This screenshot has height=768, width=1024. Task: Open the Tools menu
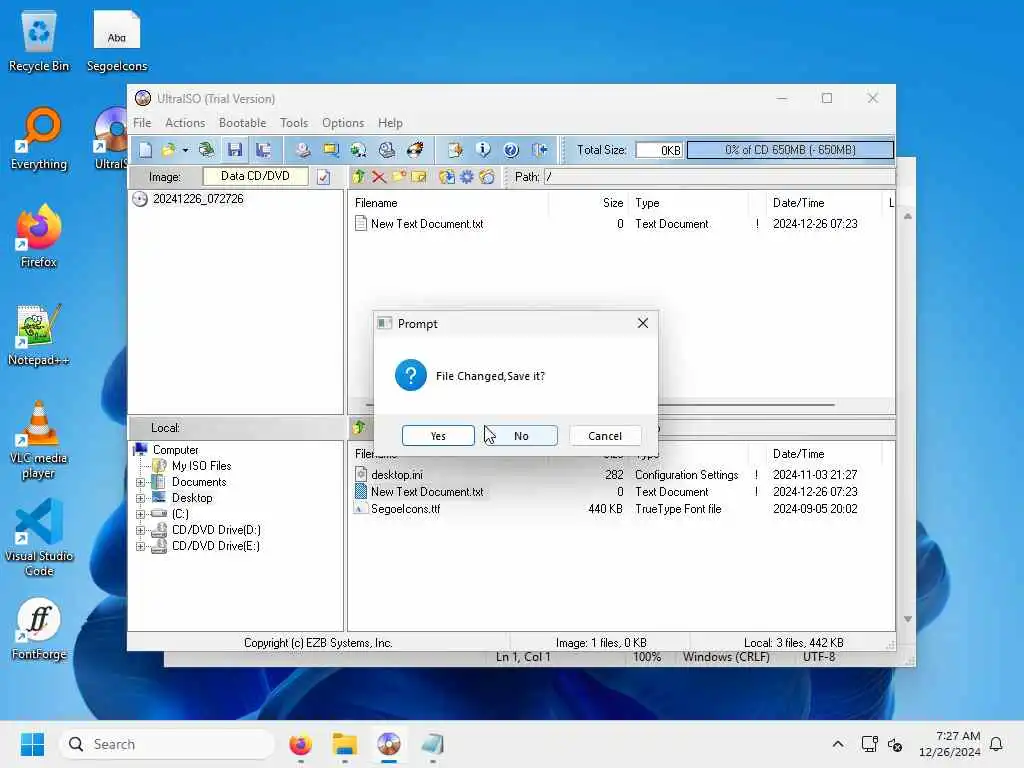(x=294, y=123)
